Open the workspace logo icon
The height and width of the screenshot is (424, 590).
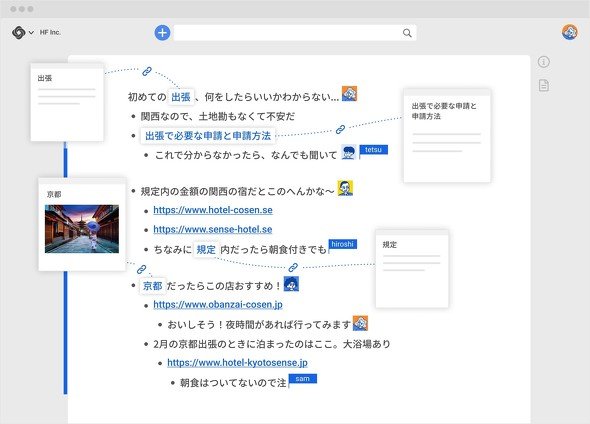click(x=18, y=32)
